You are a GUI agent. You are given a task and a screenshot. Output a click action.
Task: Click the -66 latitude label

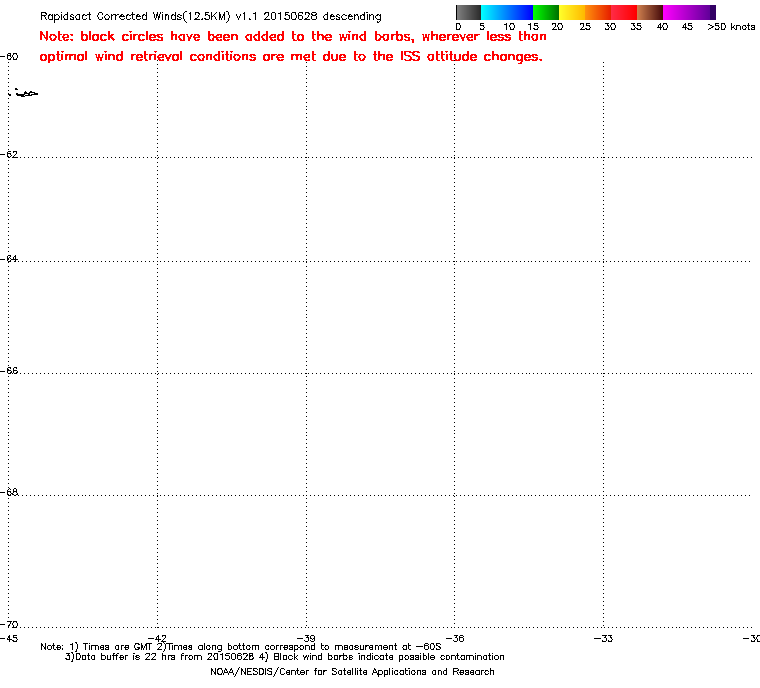(x=9, y=370)
